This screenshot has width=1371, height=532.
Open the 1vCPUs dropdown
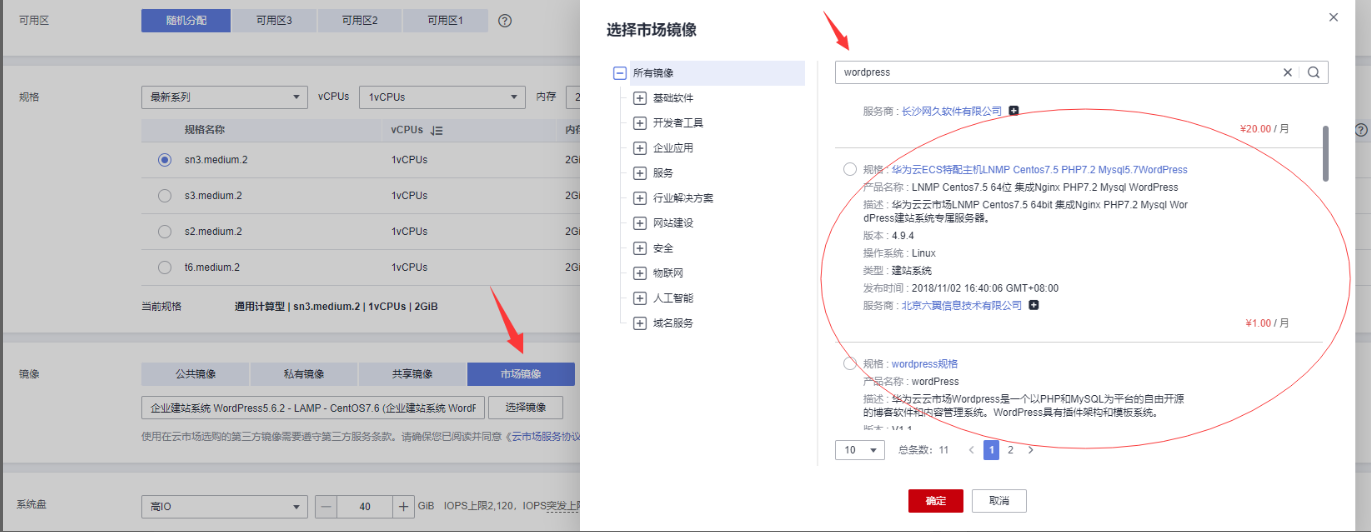click(441, 97)
